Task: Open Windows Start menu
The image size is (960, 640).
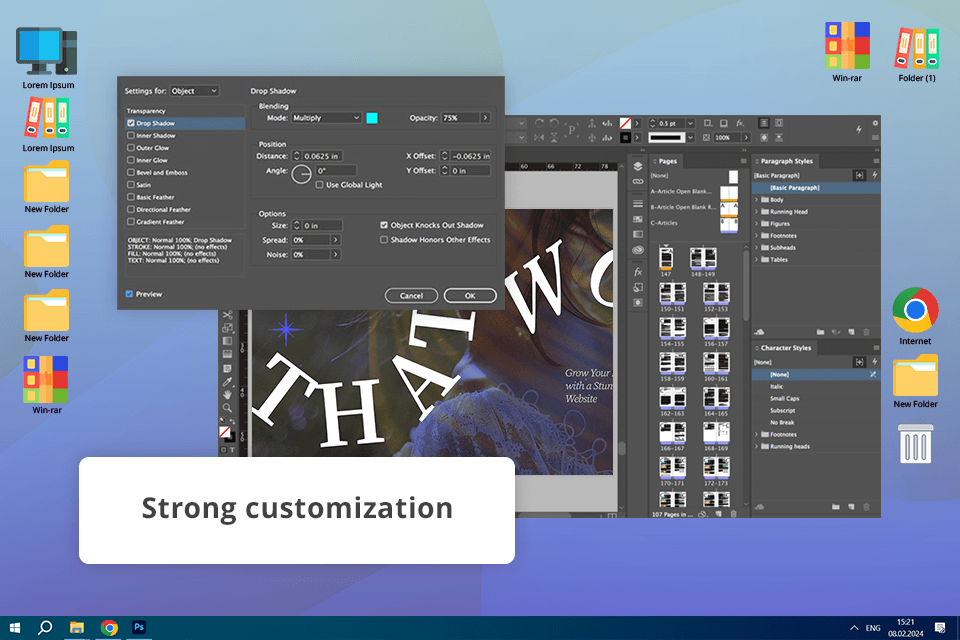Action: coord(14,627)
